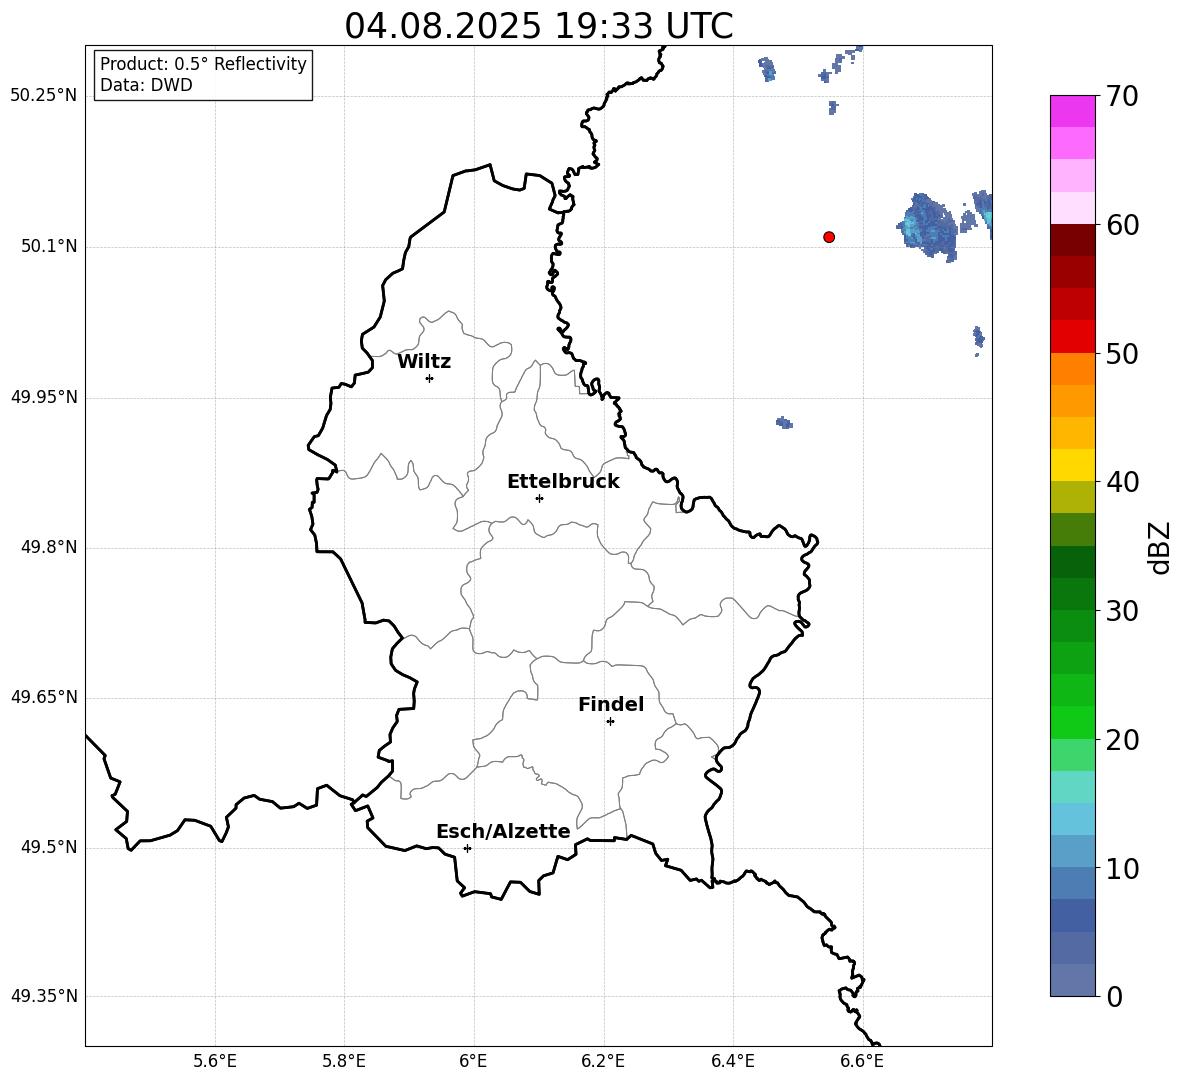Click the 49.5°N latitude label
Viewport: 1184px width, 1081px height.
coord(49,847)
